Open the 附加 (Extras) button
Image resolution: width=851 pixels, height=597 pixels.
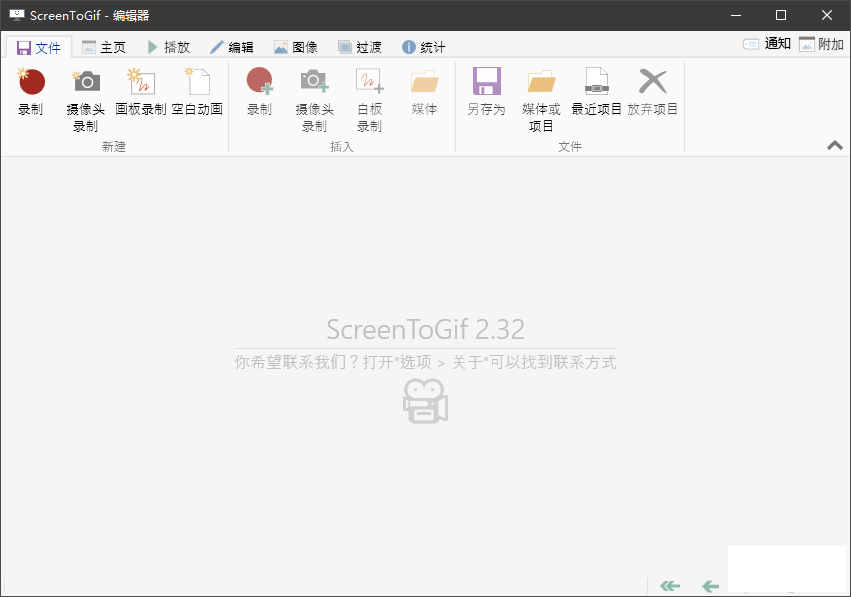(821, 44)
